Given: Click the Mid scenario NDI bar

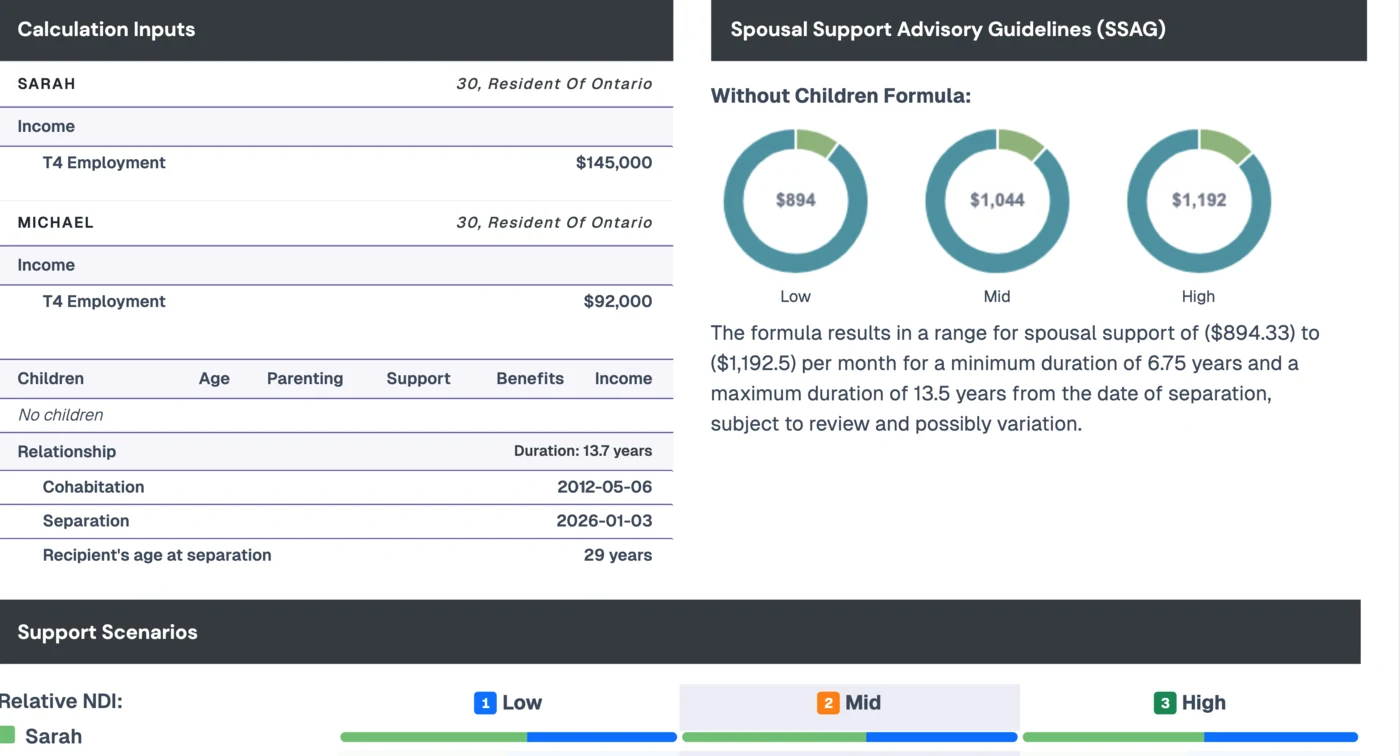Looking at the screenshot, I should [x=849, y=737].
